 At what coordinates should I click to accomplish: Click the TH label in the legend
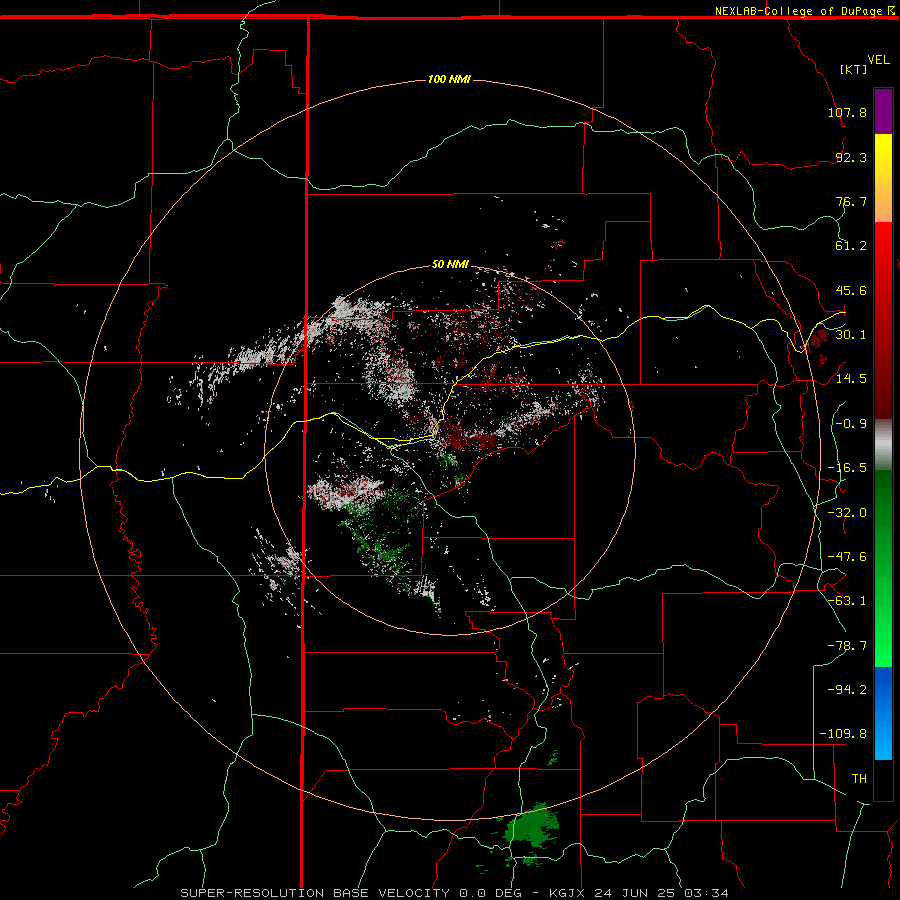(859, 779)
